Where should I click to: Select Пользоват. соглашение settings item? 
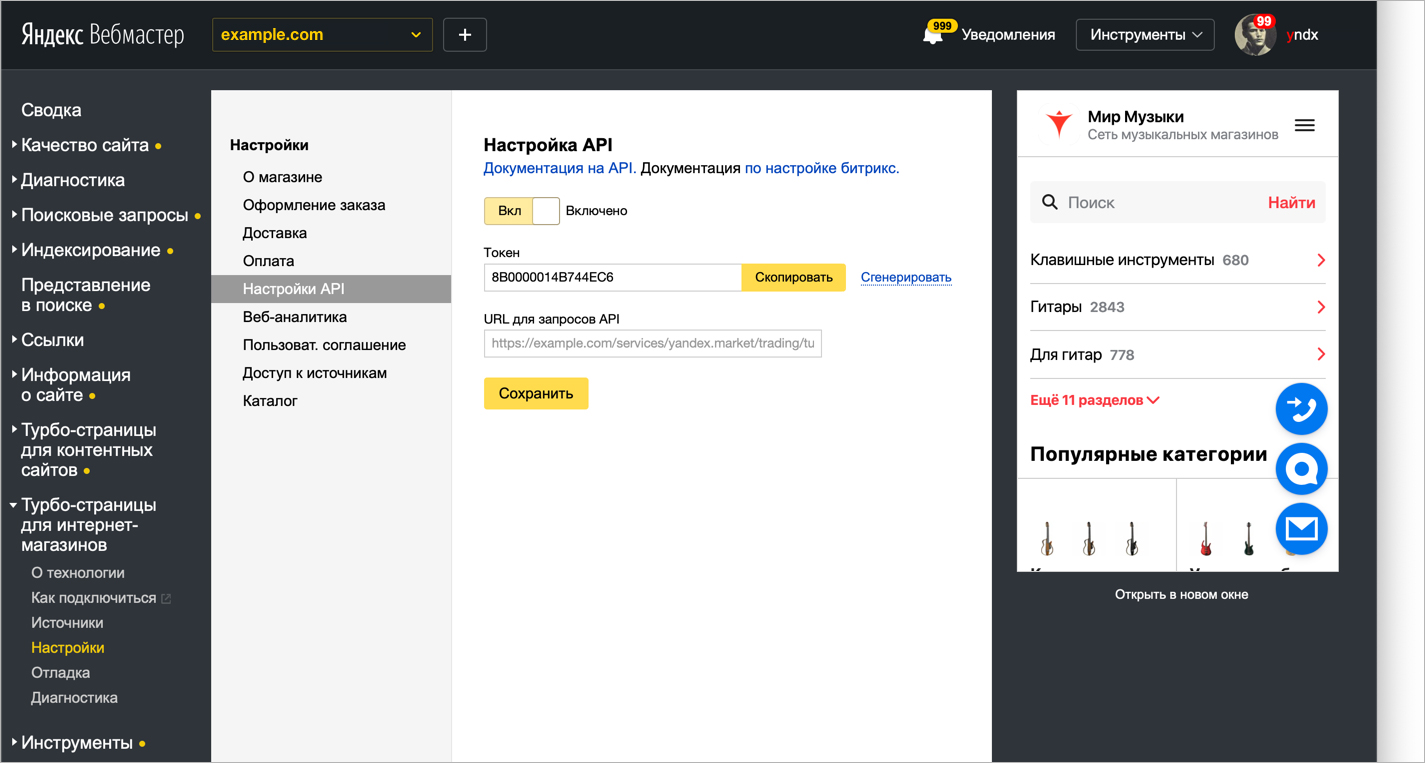click(325, 345)
